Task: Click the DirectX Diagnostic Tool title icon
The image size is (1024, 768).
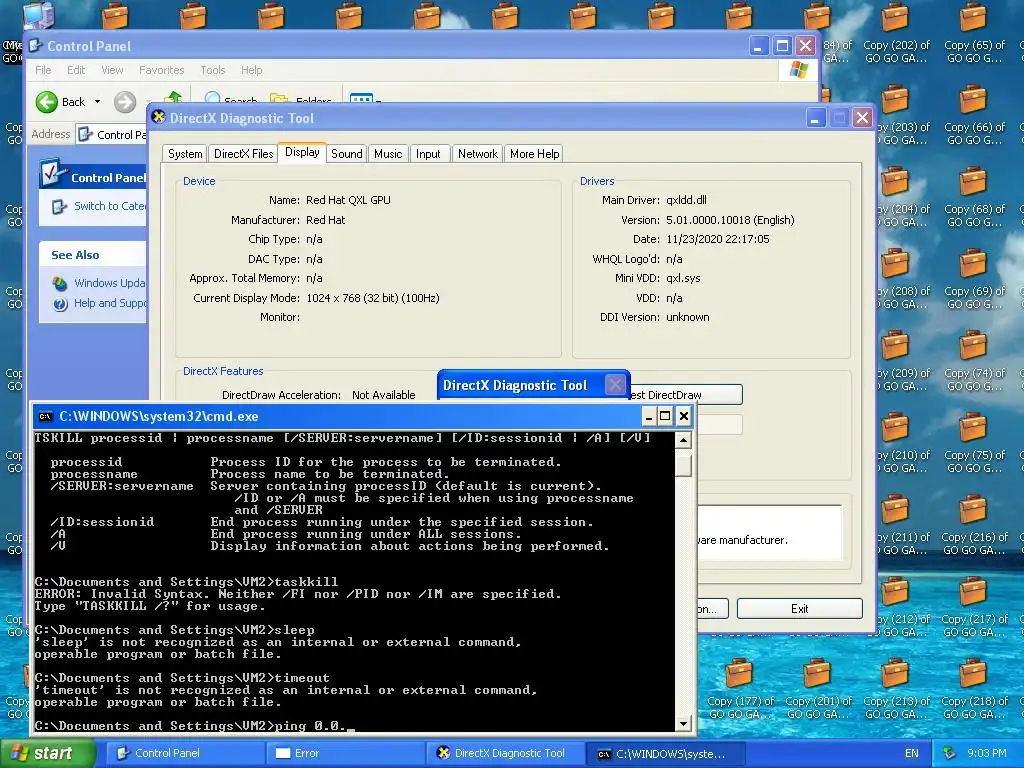Action: (158, 117)
